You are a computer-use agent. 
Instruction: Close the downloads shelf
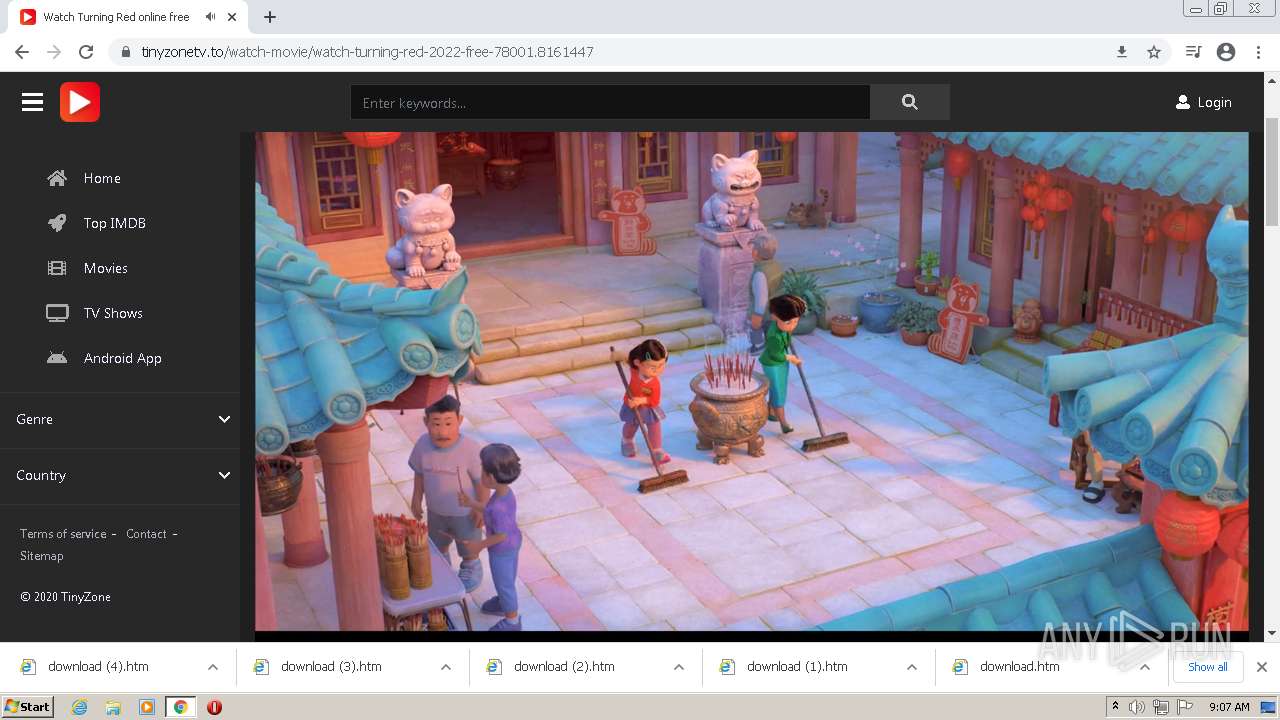tap(1262, 667)
